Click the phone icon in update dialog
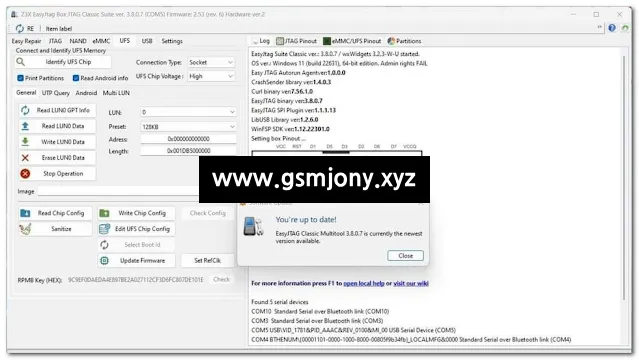The image size is (639, 360). 253,227
